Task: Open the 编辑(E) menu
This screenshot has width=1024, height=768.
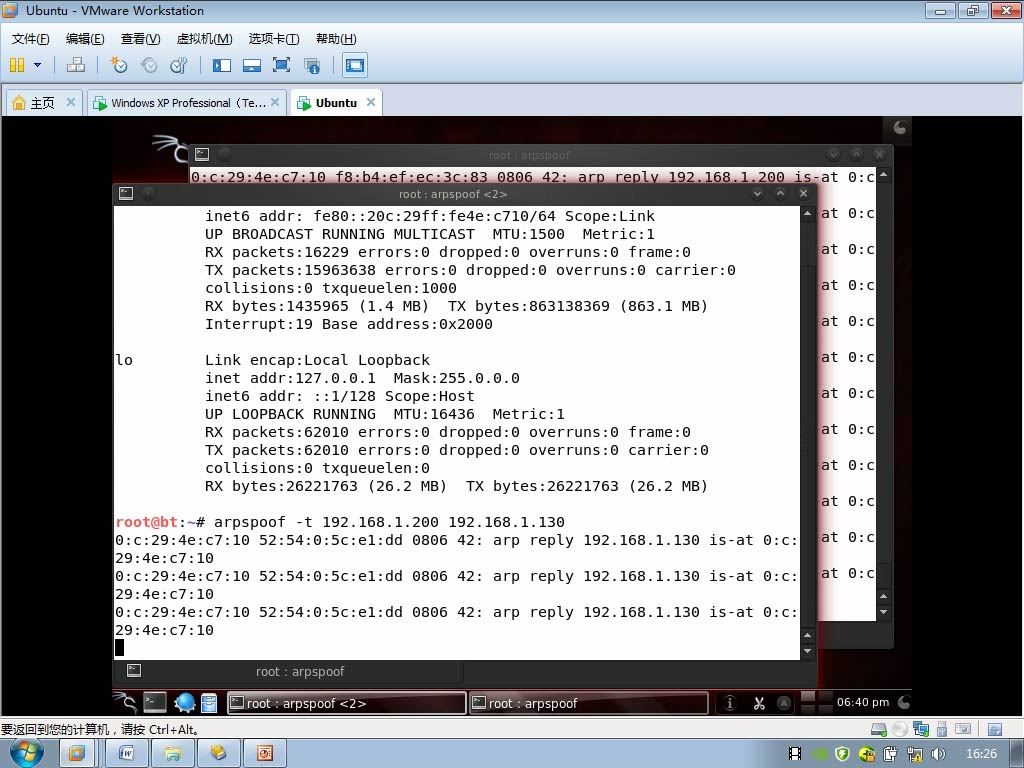Action: click(85, 39)
